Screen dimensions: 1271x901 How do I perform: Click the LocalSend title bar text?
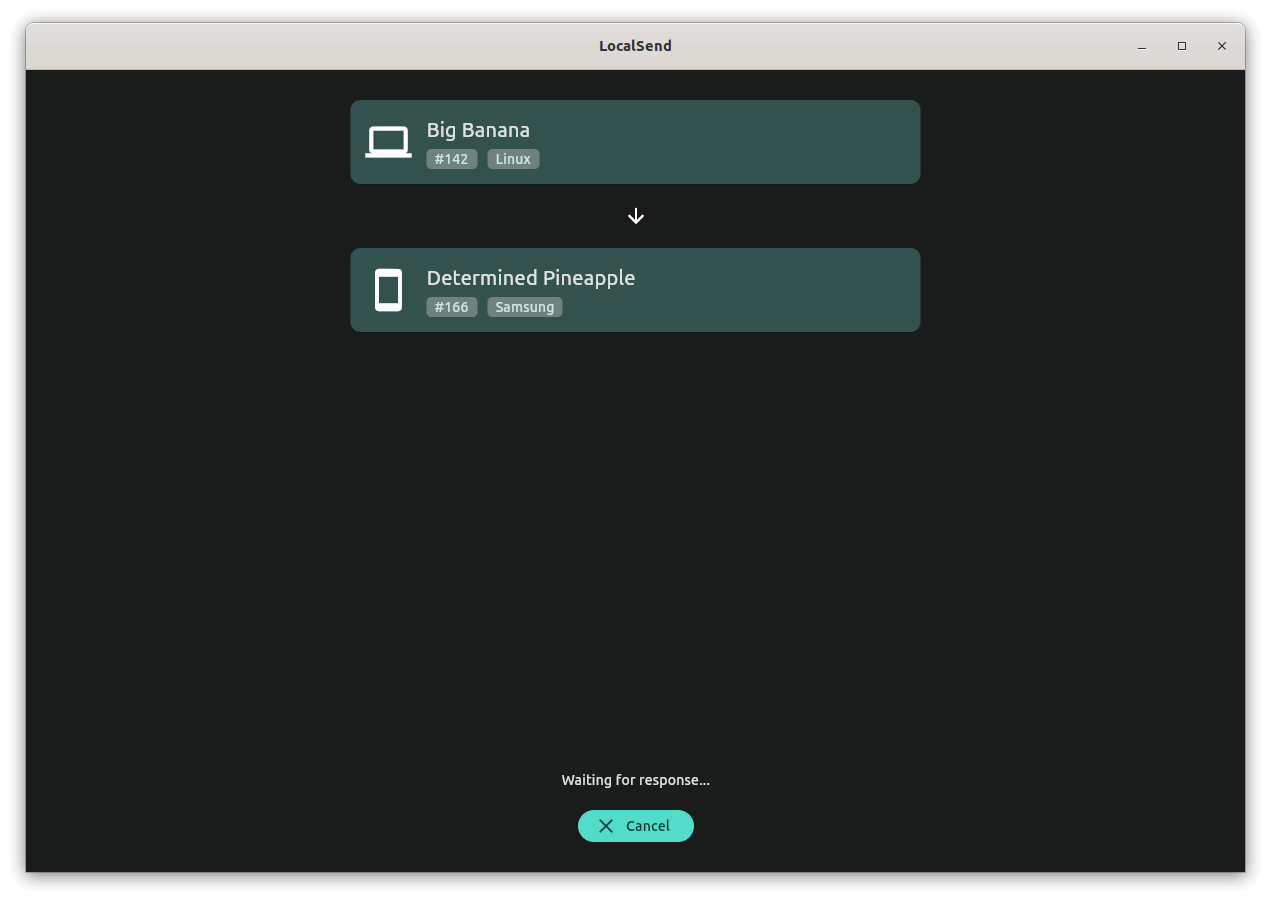(x=635, y=45)
